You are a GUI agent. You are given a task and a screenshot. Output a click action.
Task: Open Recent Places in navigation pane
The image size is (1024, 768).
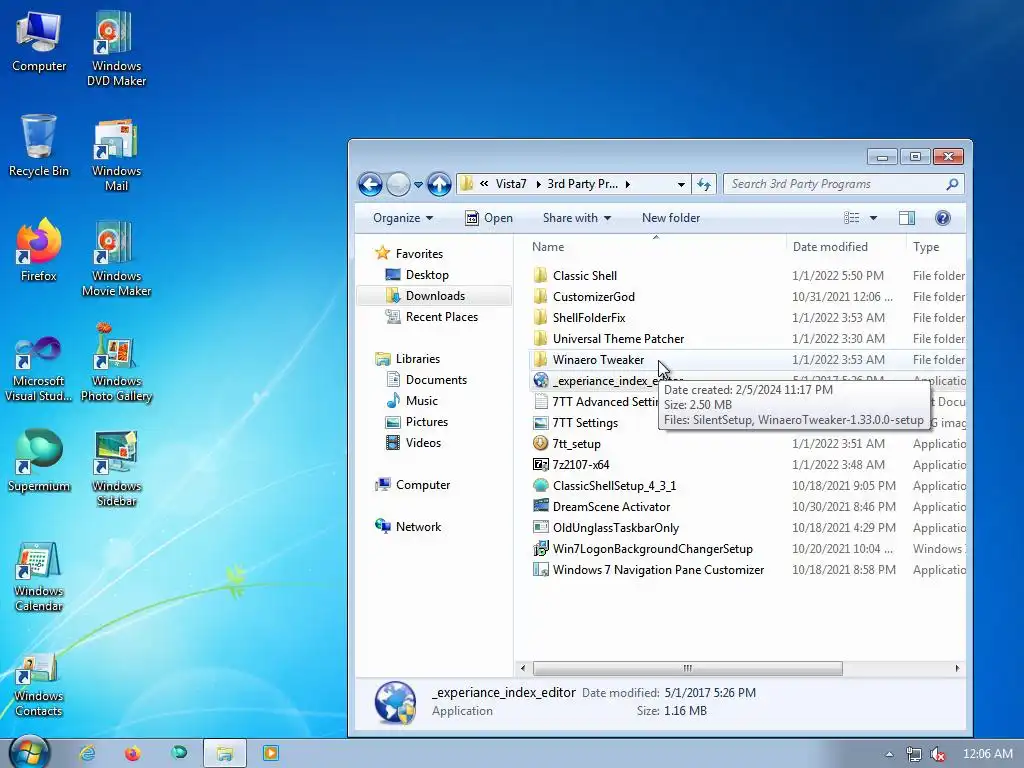pyautogui.click(x=441, y=317)
